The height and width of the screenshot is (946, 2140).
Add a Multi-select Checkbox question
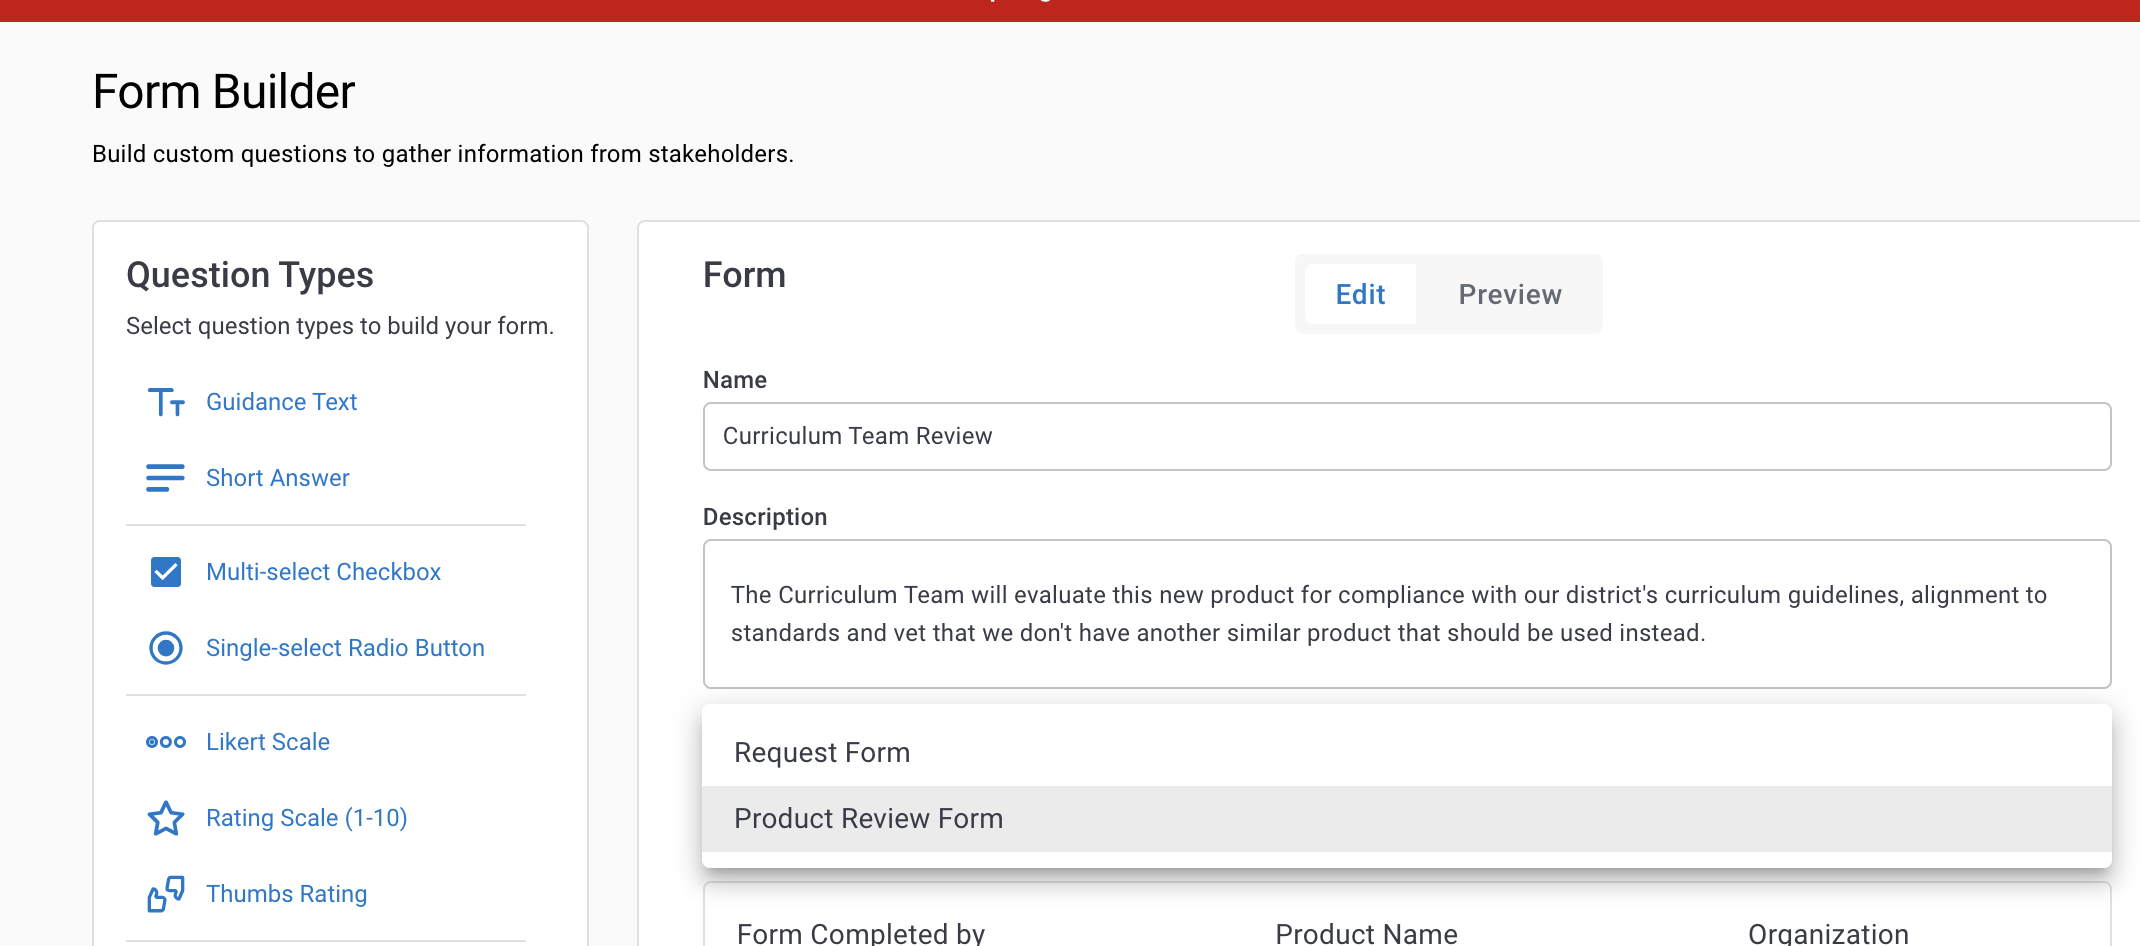point(323,572)
